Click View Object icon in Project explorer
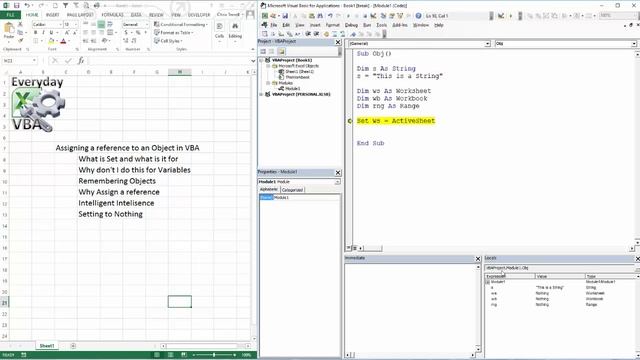Screen dimensions: 640x360 coord(272,51)
